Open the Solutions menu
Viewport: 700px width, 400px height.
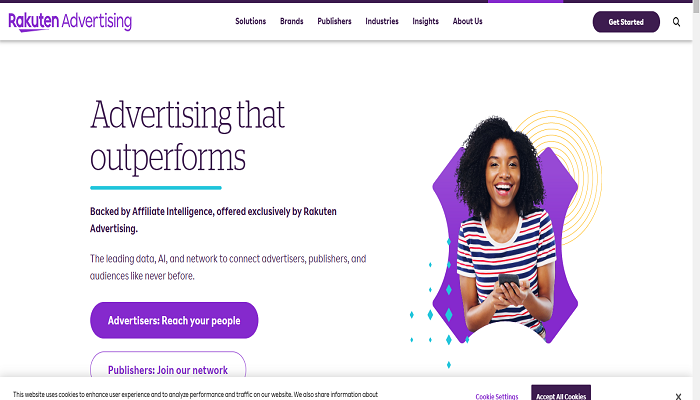pyautogui.click(x=250, y=21)
